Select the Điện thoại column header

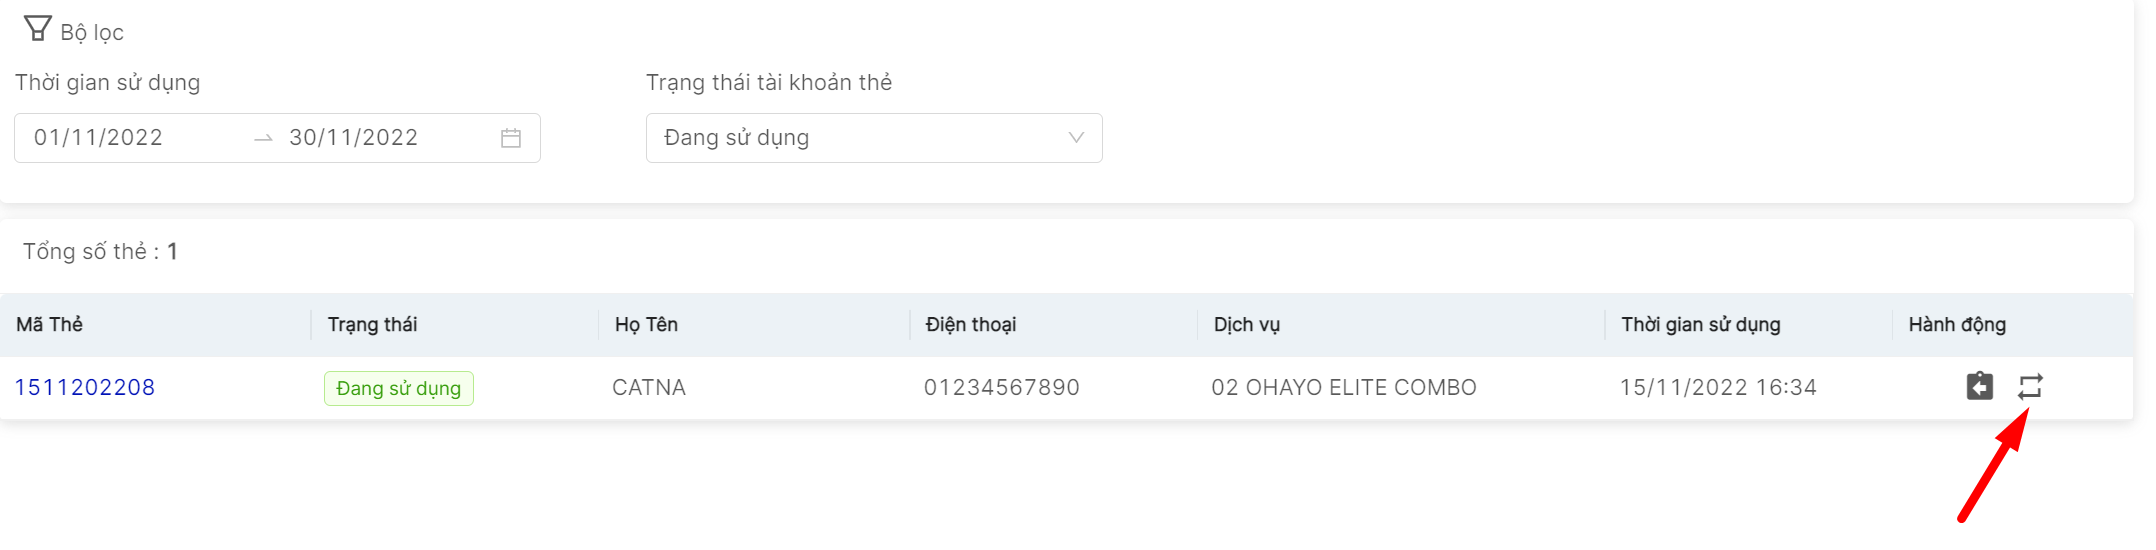tap(971, 325)
